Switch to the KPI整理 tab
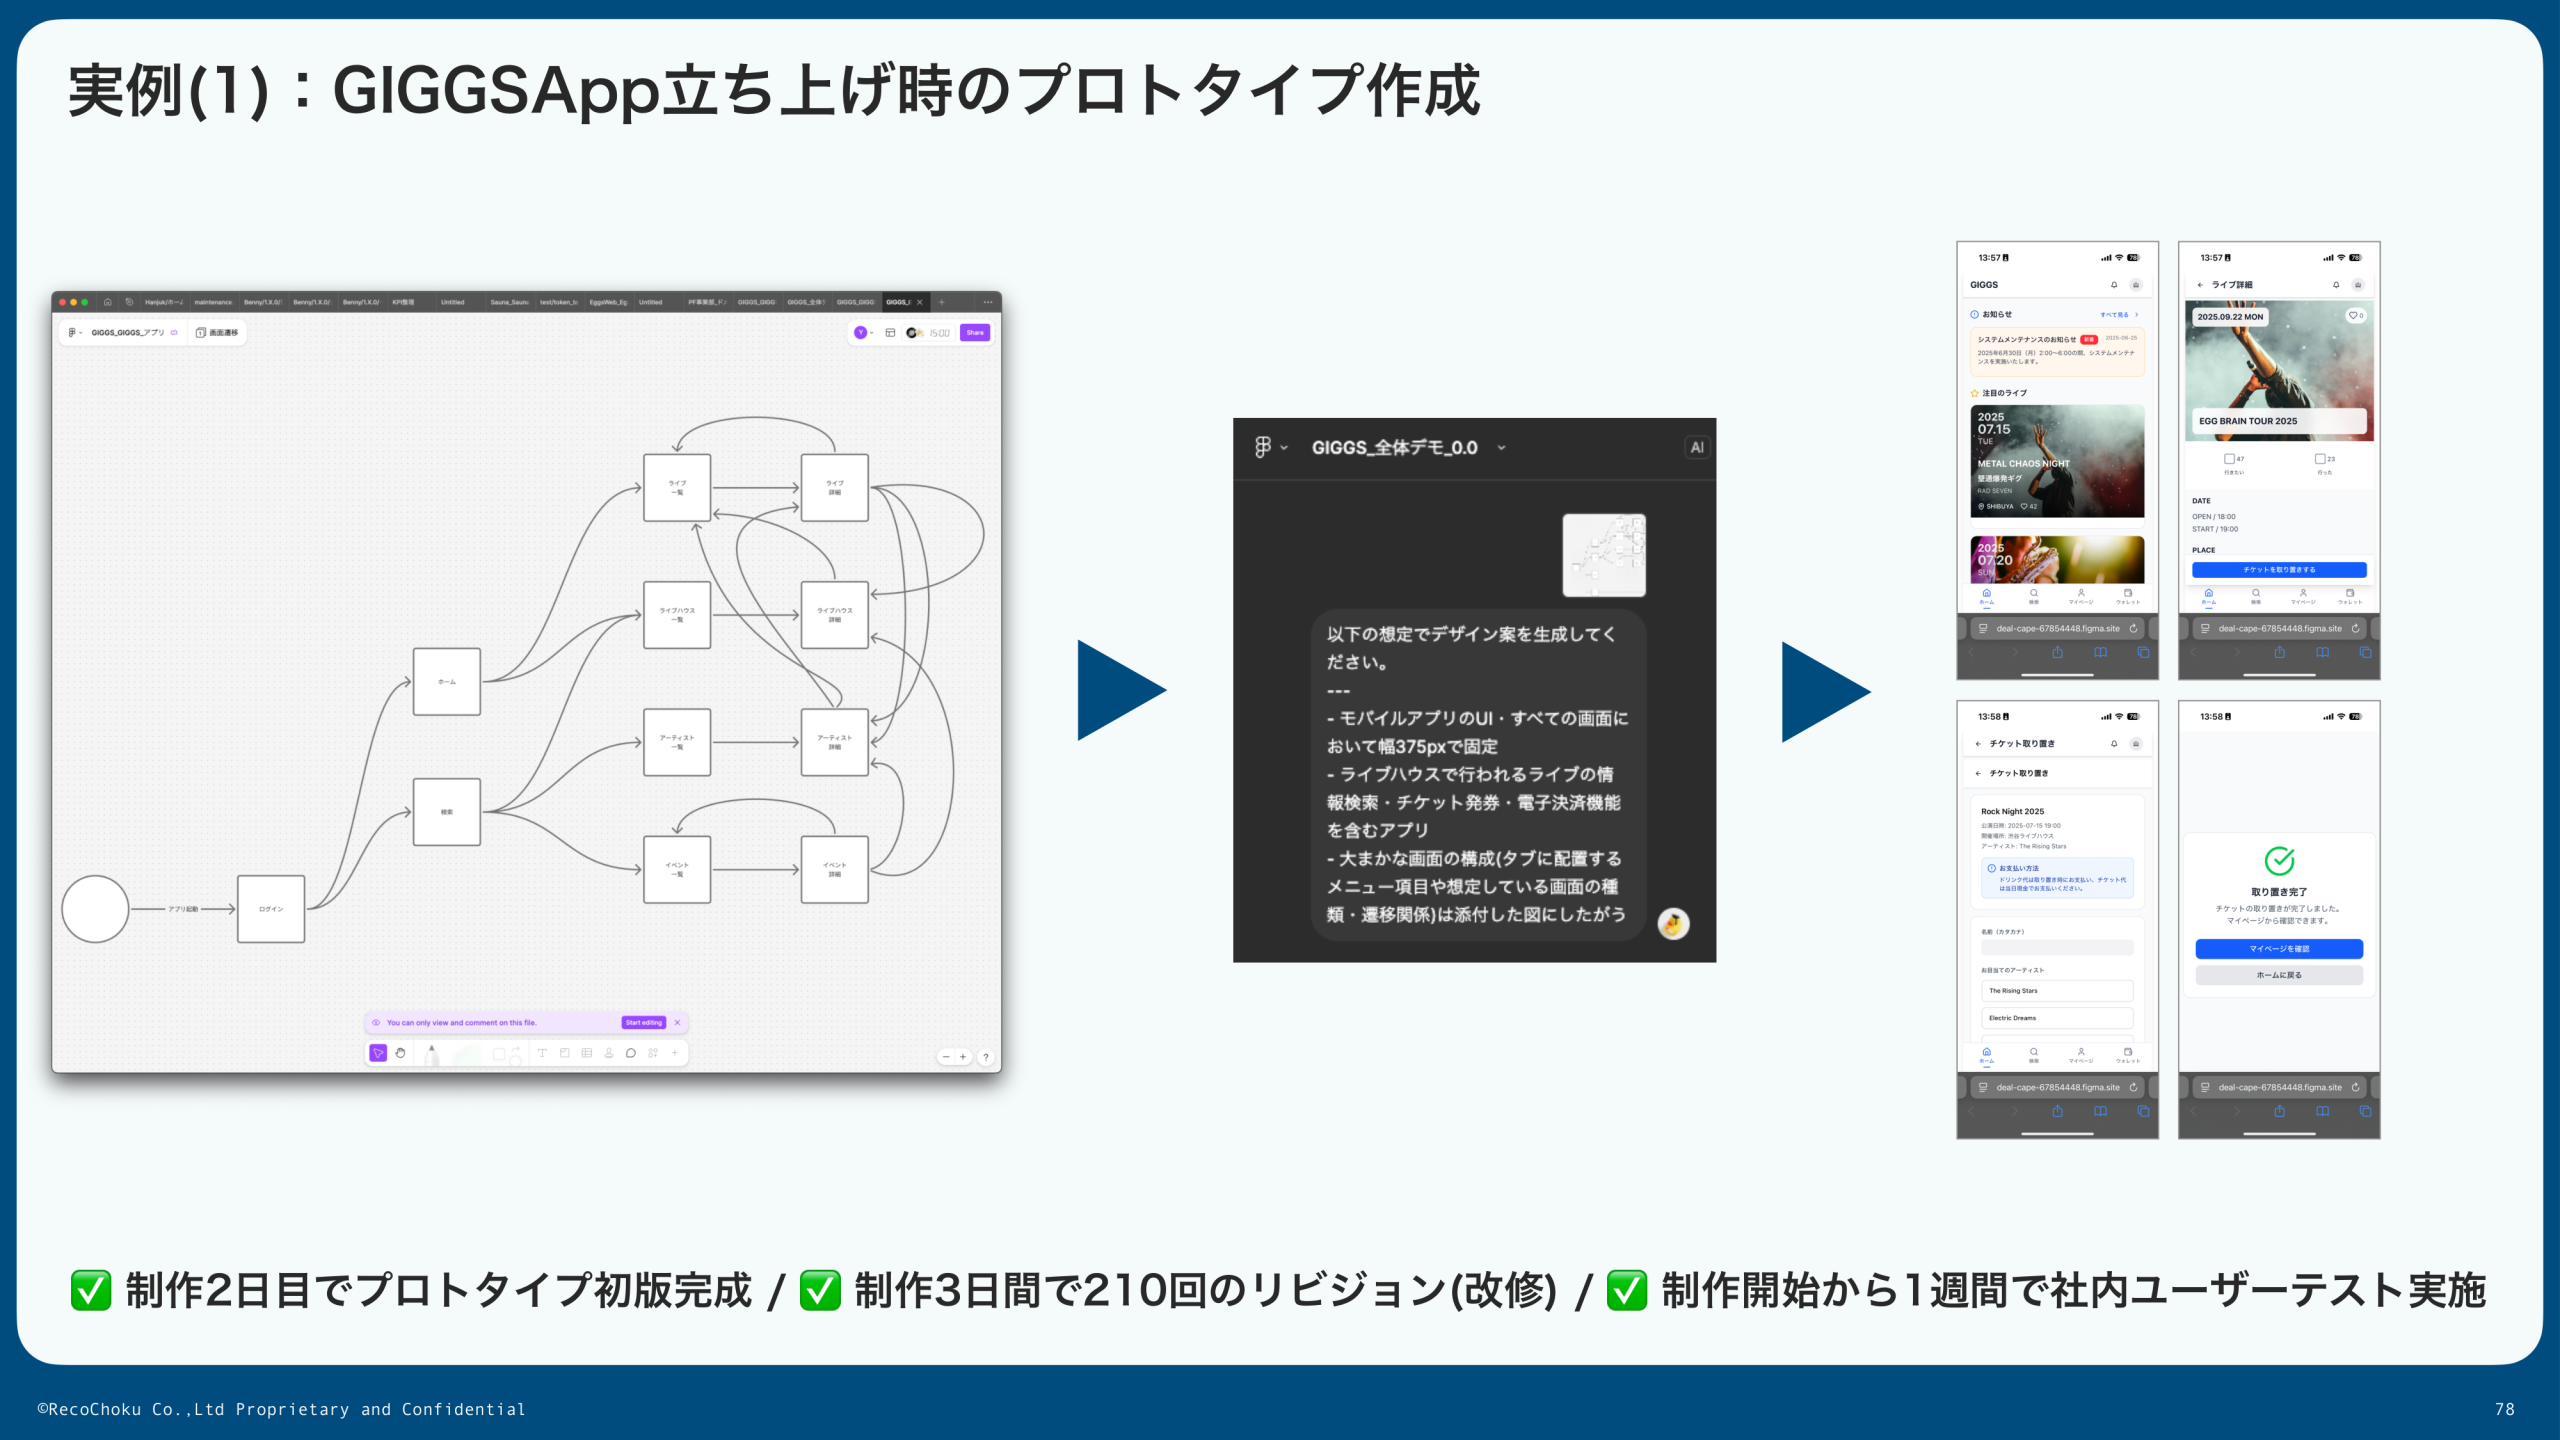This screenshot has width=2560, height=1440. point(402,302)
